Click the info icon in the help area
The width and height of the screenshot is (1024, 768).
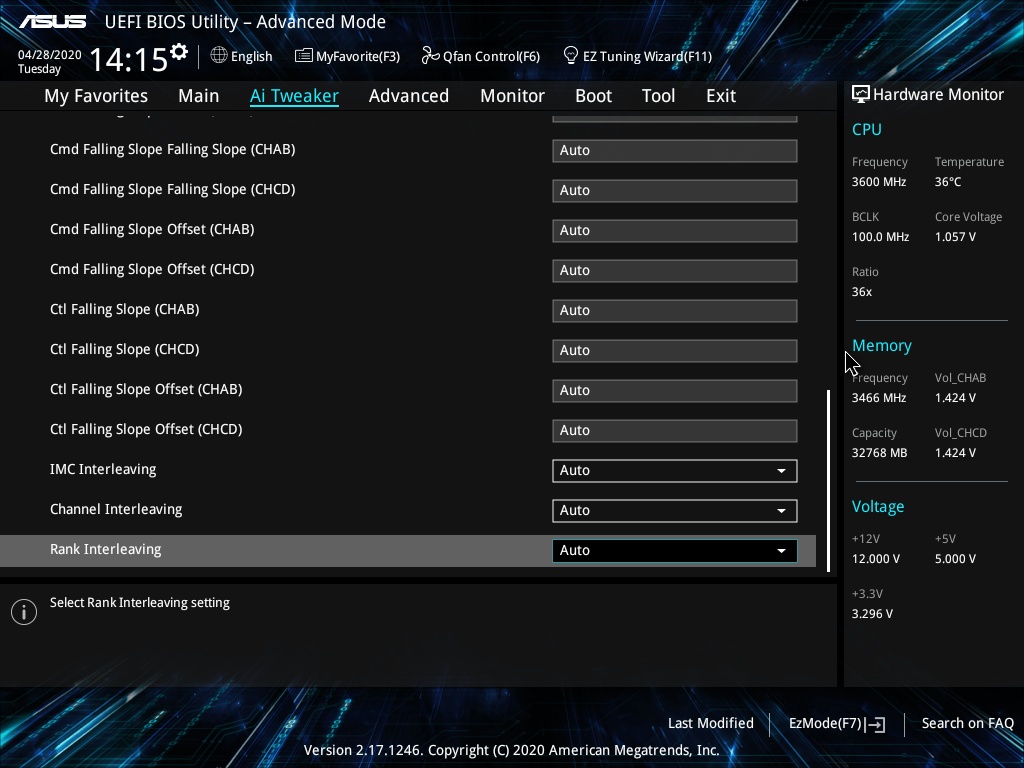point(24,612)
